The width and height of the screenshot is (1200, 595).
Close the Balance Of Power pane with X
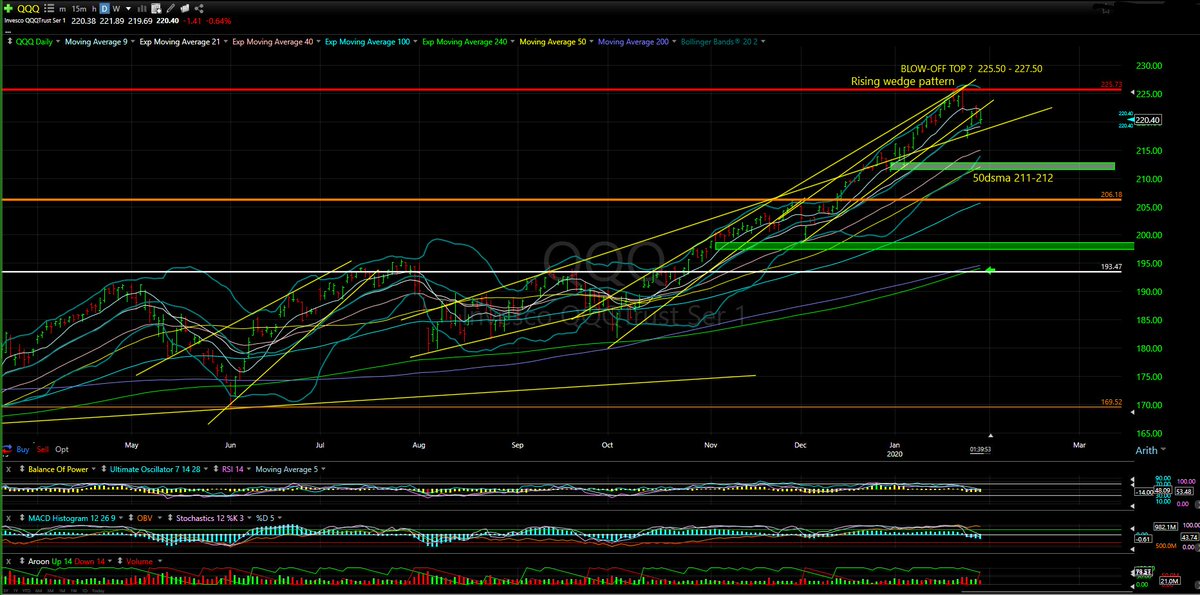(8, 469)
